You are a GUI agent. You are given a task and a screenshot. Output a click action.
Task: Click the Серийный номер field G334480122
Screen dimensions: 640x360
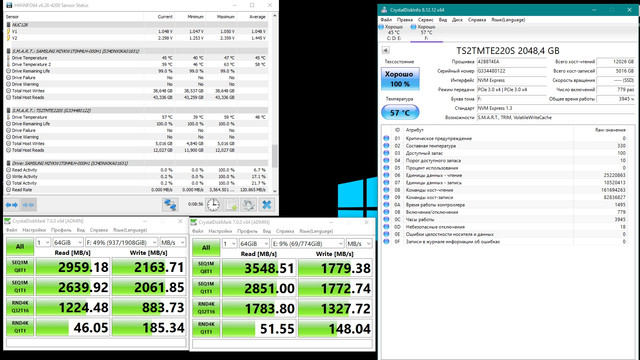click(511, 71)
